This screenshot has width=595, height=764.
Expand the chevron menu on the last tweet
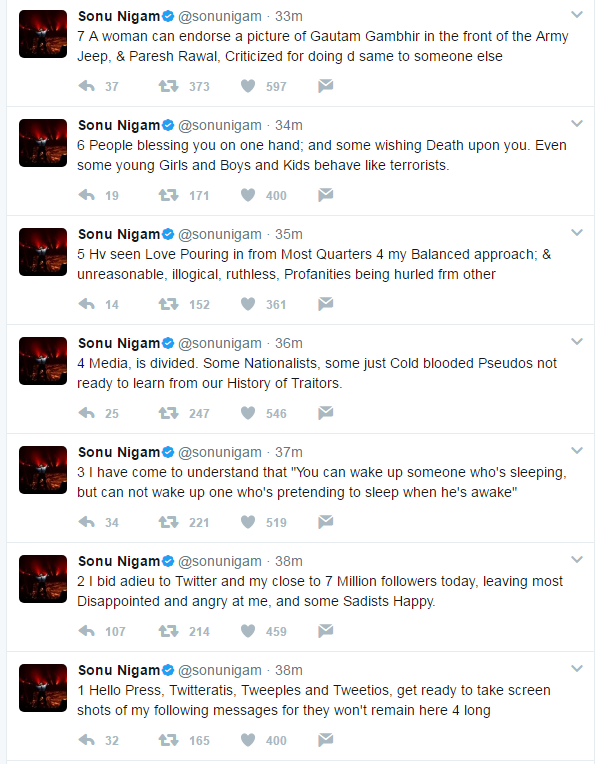point(577,668)
